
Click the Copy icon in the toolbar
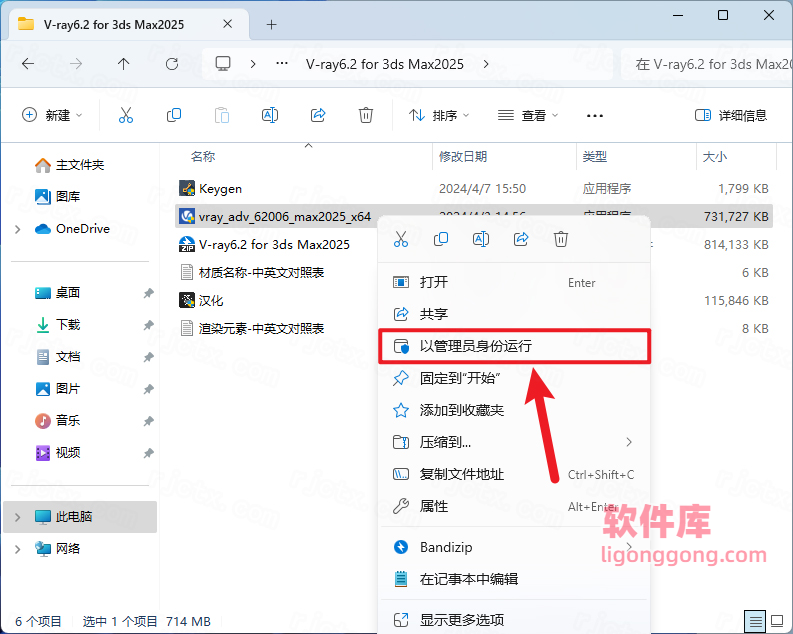click(173, 115)
